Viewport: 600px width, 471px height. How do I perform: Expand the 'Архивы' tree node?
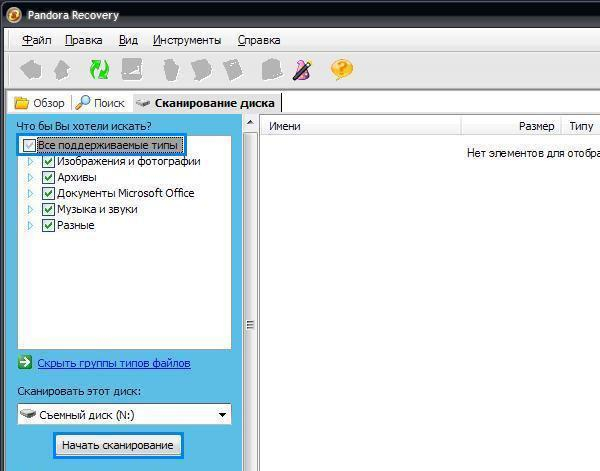tap(31, 178)
